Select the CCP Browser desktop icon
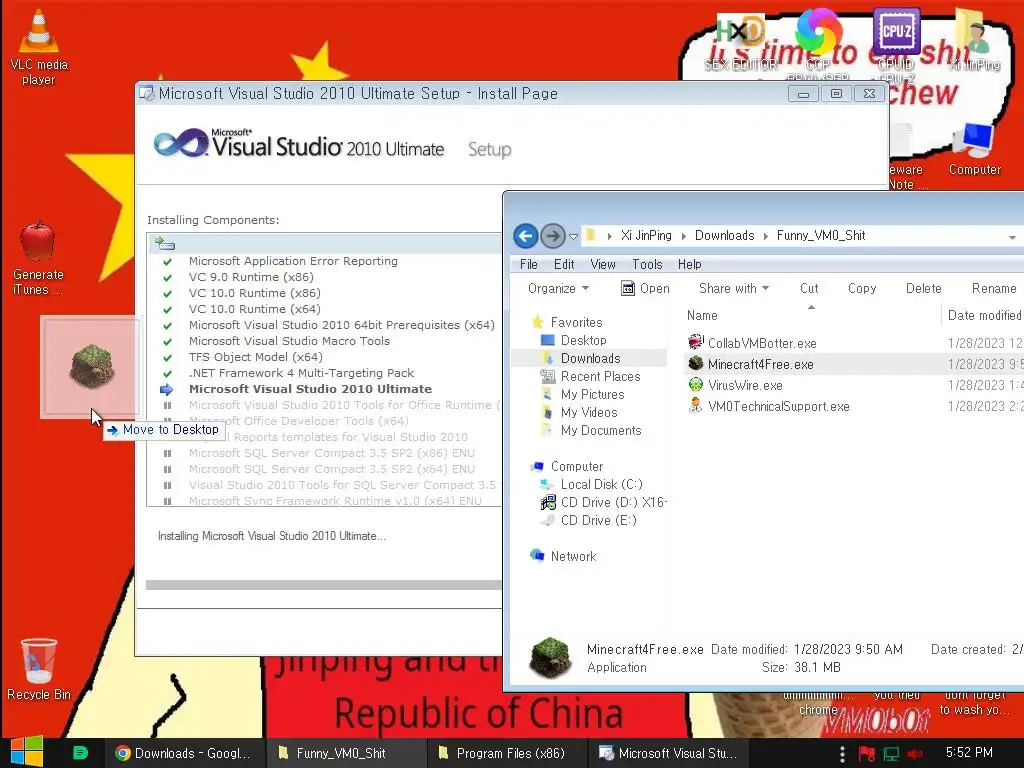 818,41
